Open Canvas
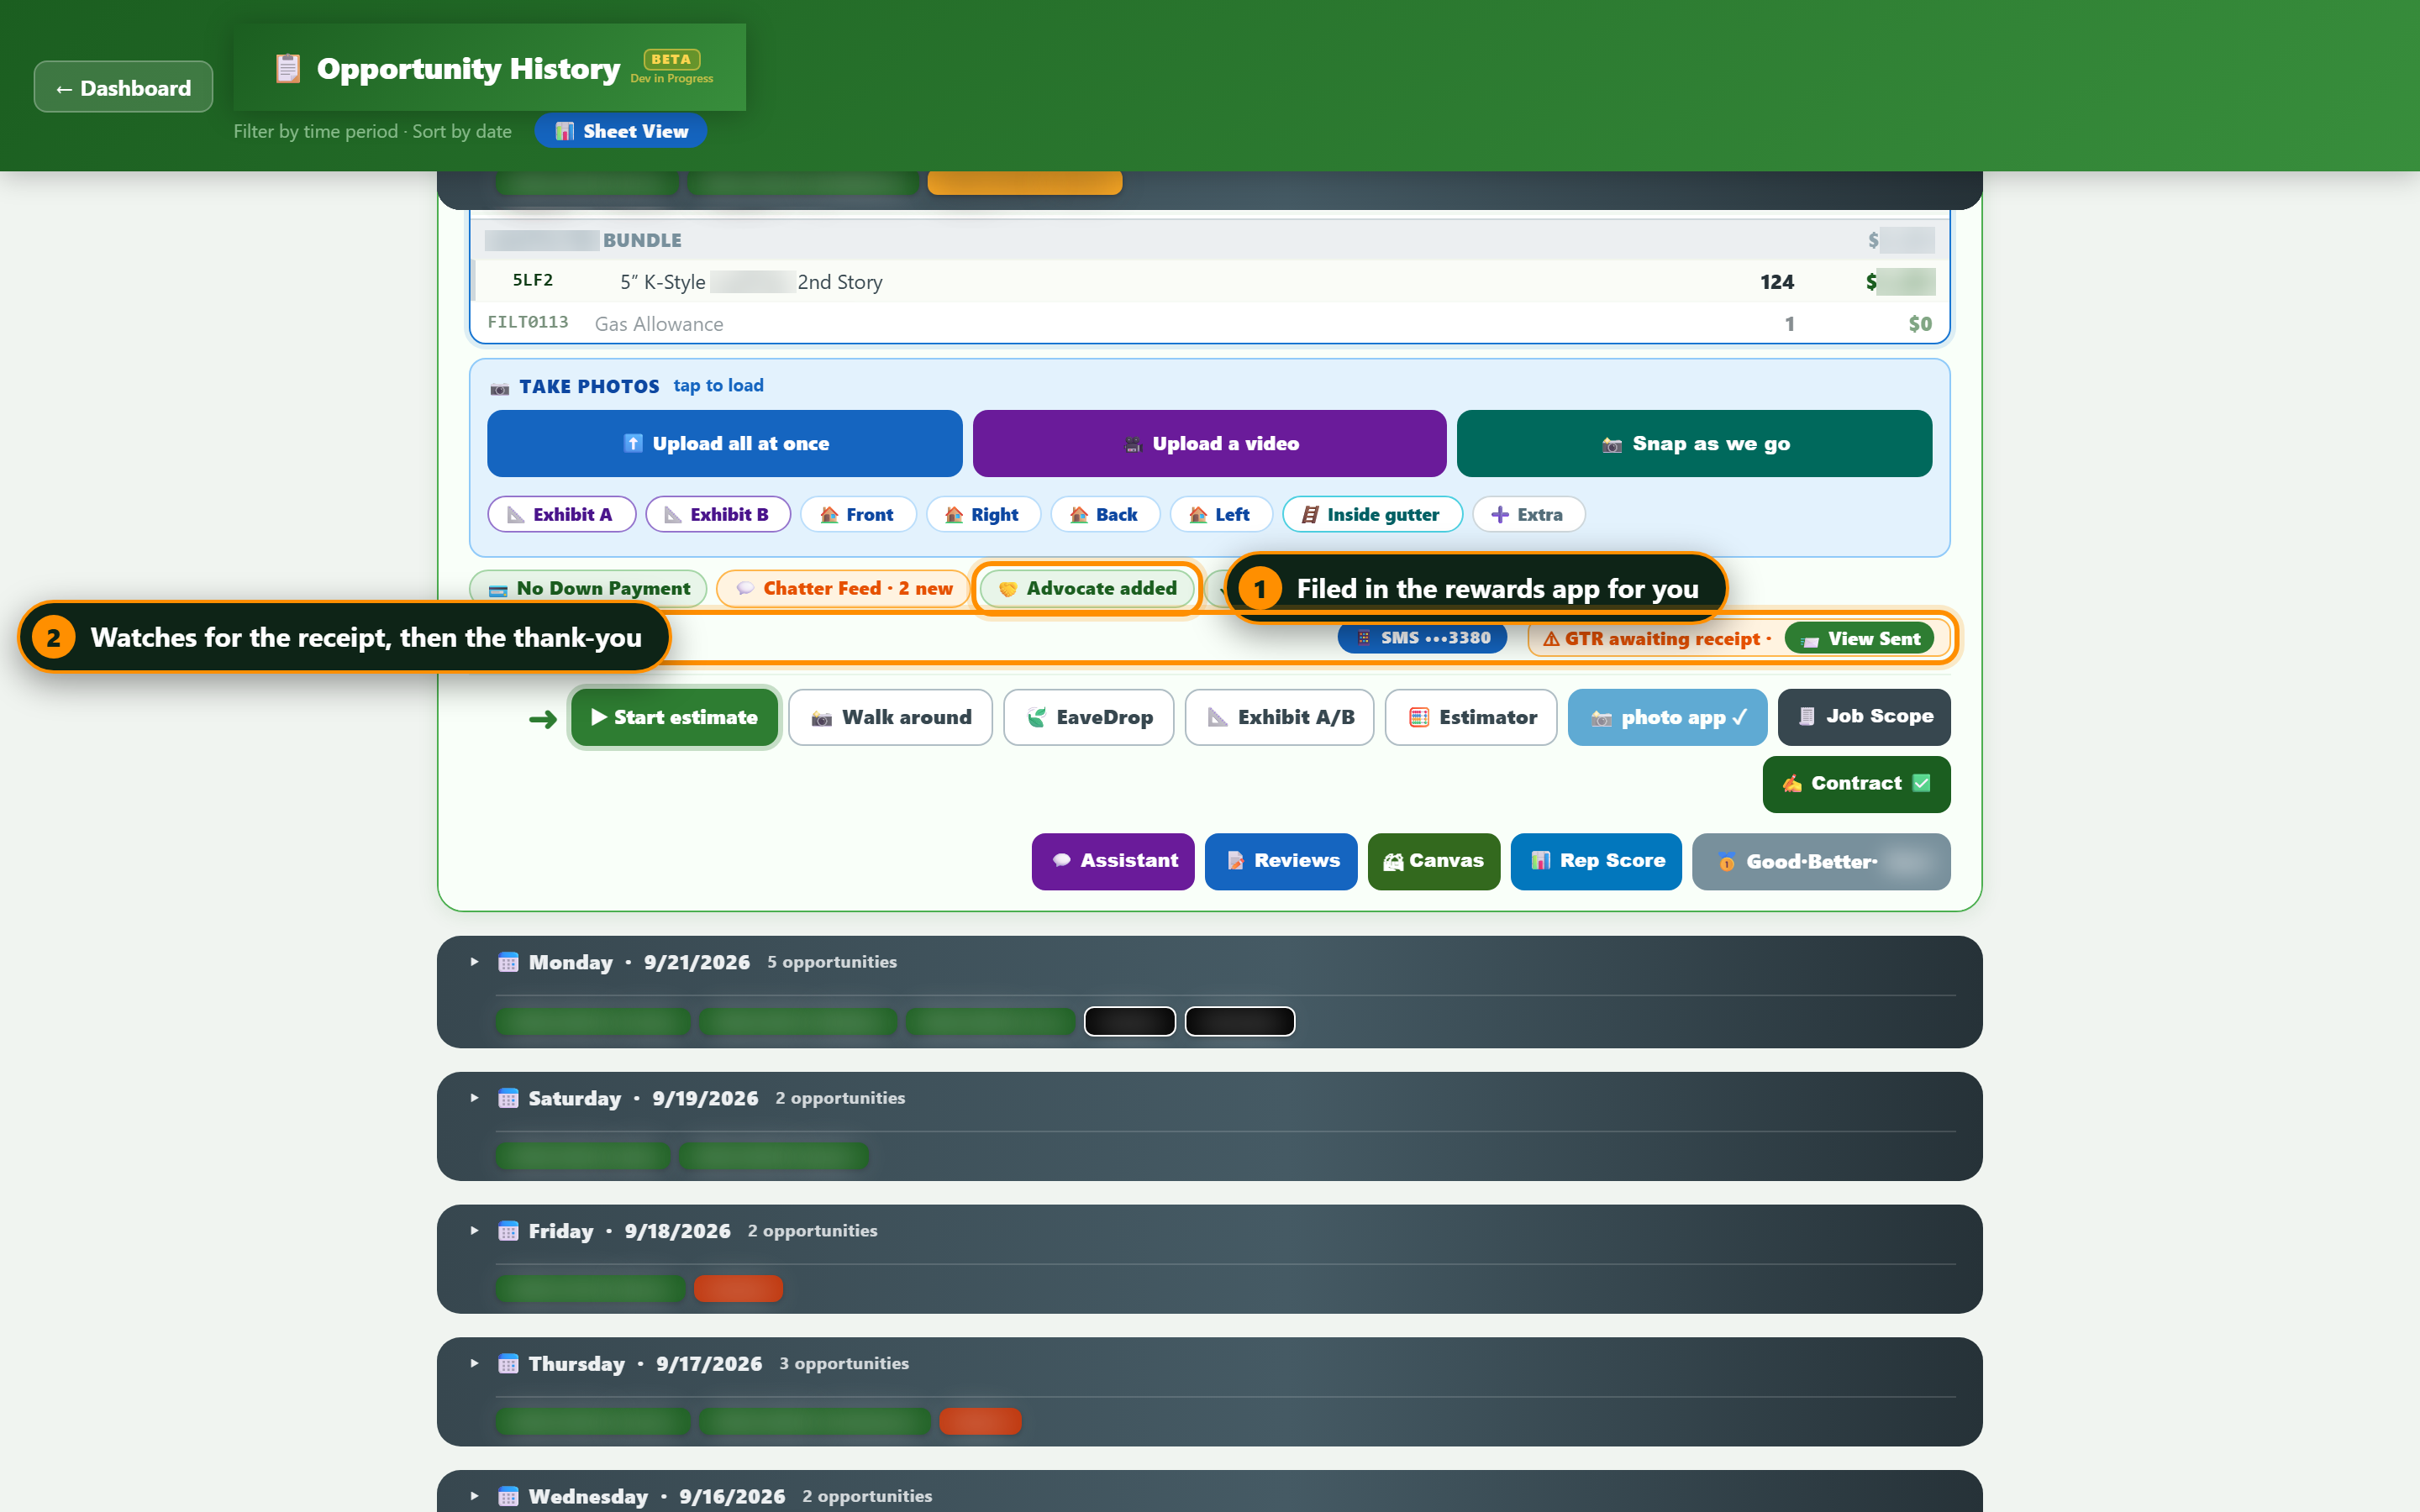This screenshot has height=1512, width=2420. coord(1434,861)
